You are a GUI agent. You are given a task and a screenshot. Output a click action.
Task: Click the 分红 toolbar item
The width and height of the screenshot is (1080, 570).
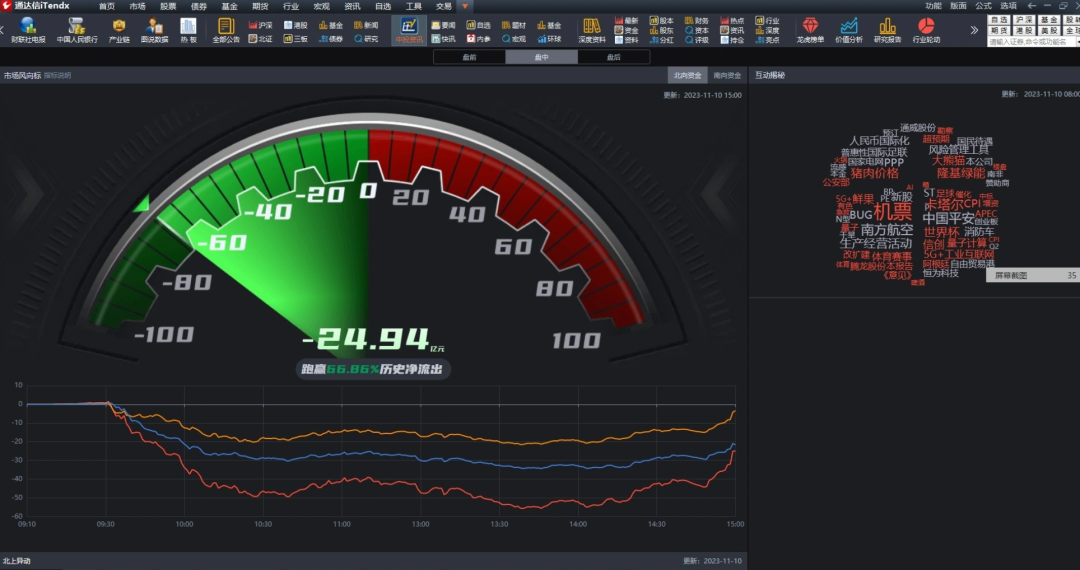click(661, 40)
